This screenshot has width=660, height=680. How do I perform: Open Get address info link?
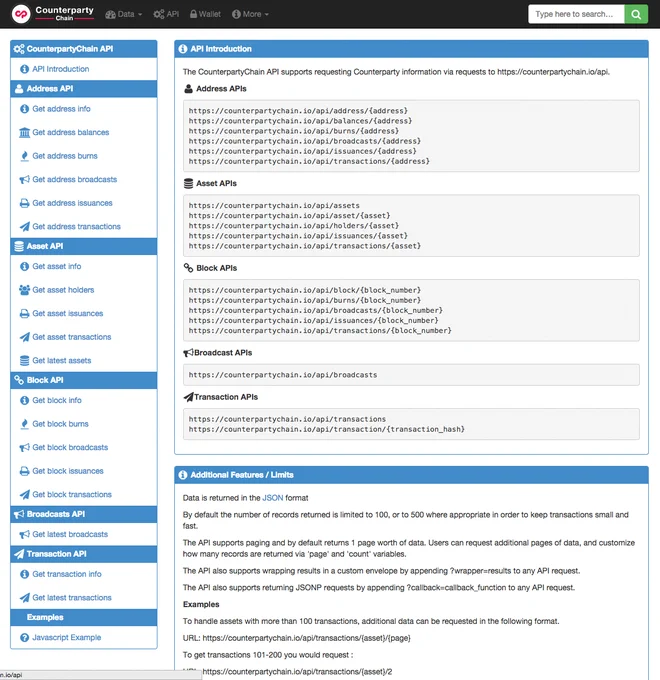click(x=62, y=109)
